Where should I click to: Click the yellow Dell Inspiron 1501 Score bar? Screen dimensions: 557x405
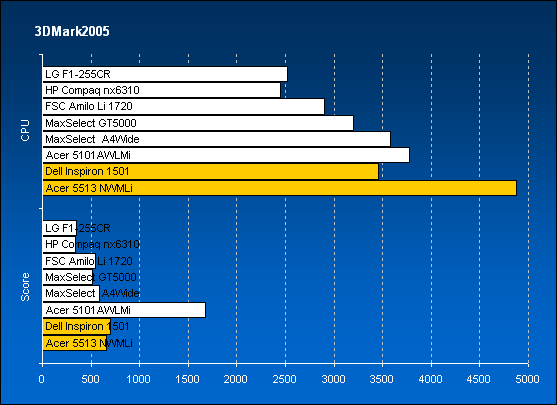point(77,326)
